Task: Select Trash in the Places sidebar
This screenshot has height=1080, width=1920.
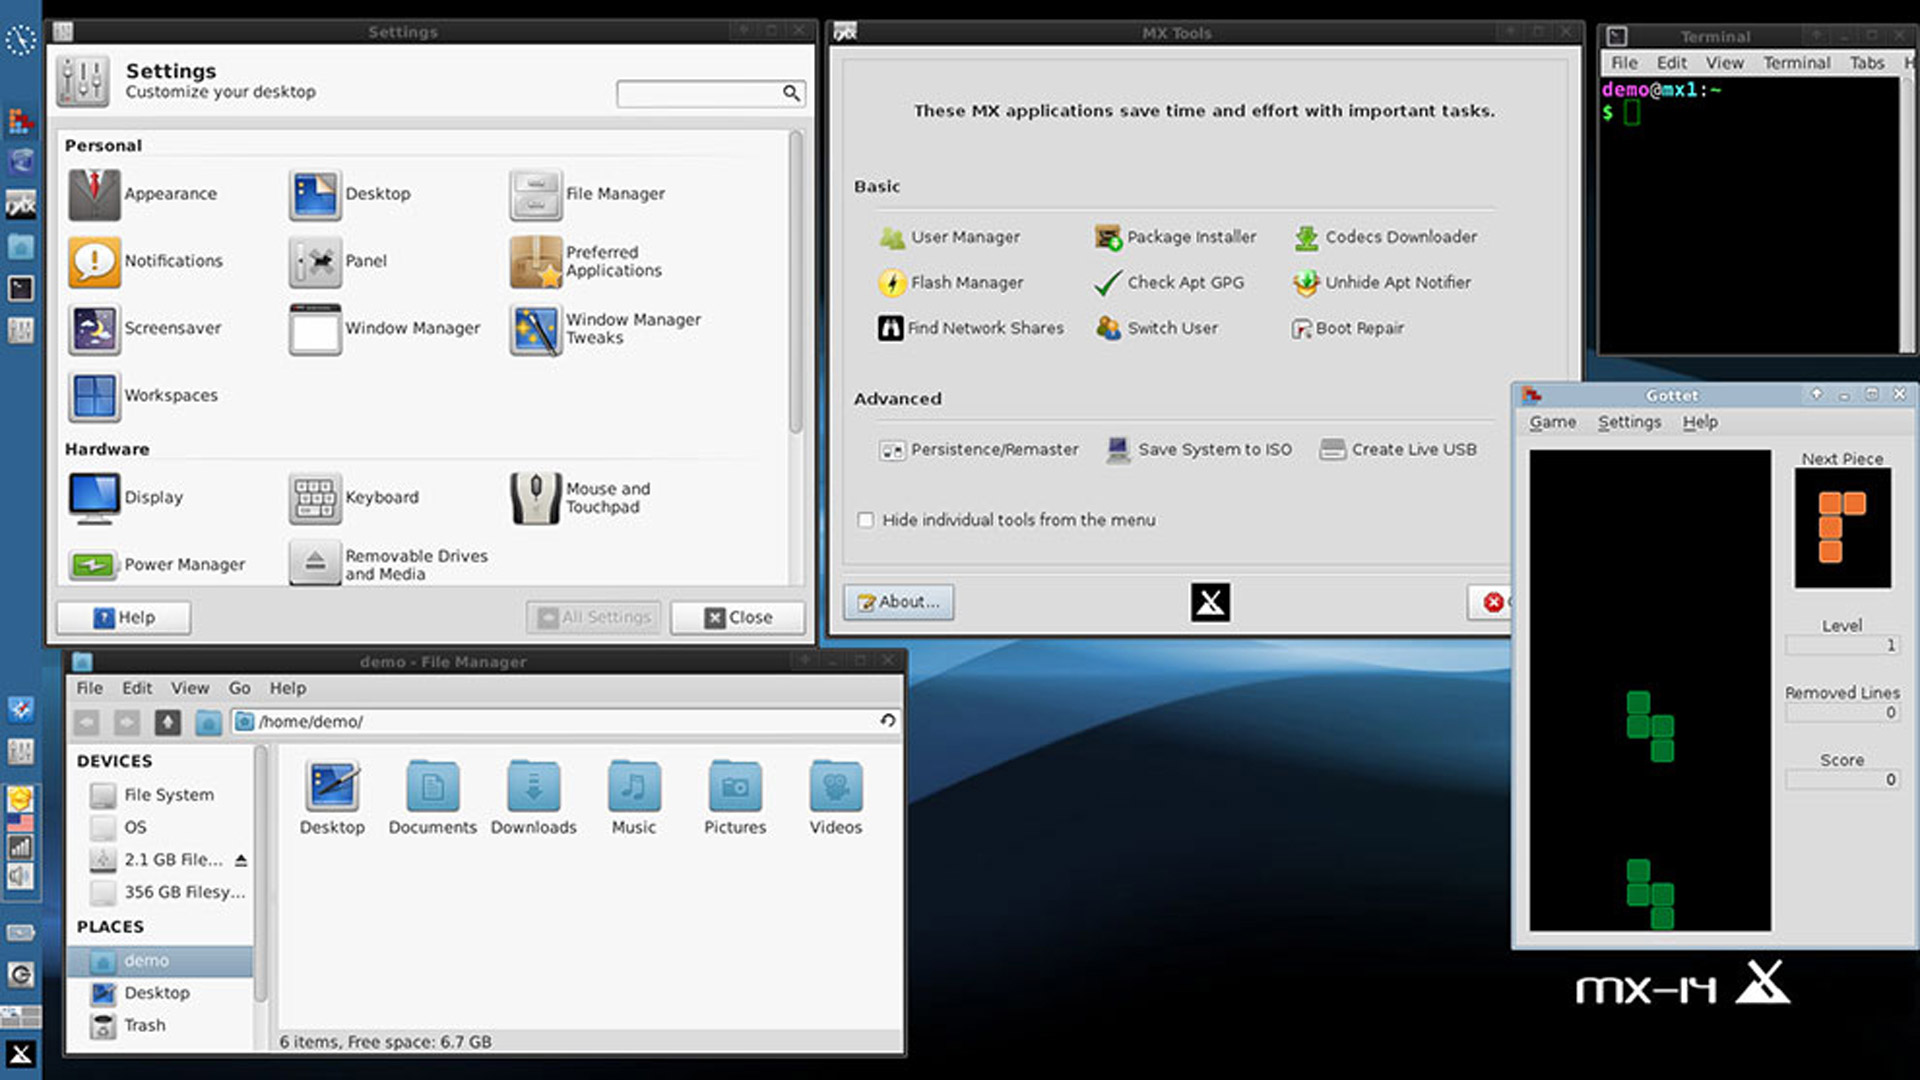Action: tap(145, 1025)
